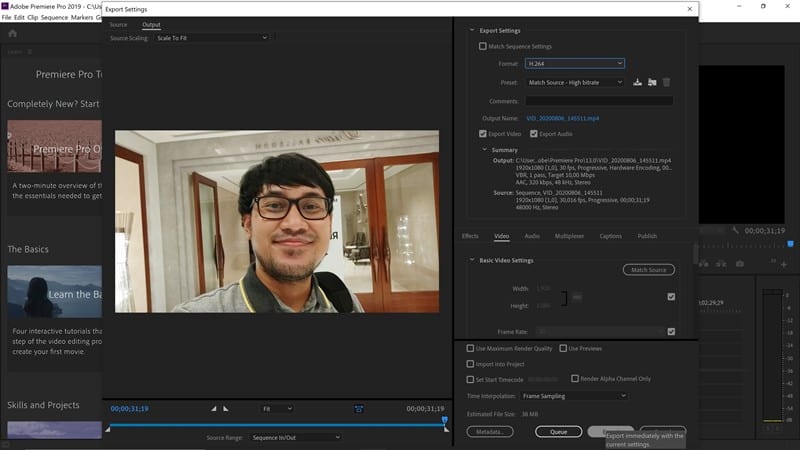Click the Import Preset icon

[x=652, y=82]
